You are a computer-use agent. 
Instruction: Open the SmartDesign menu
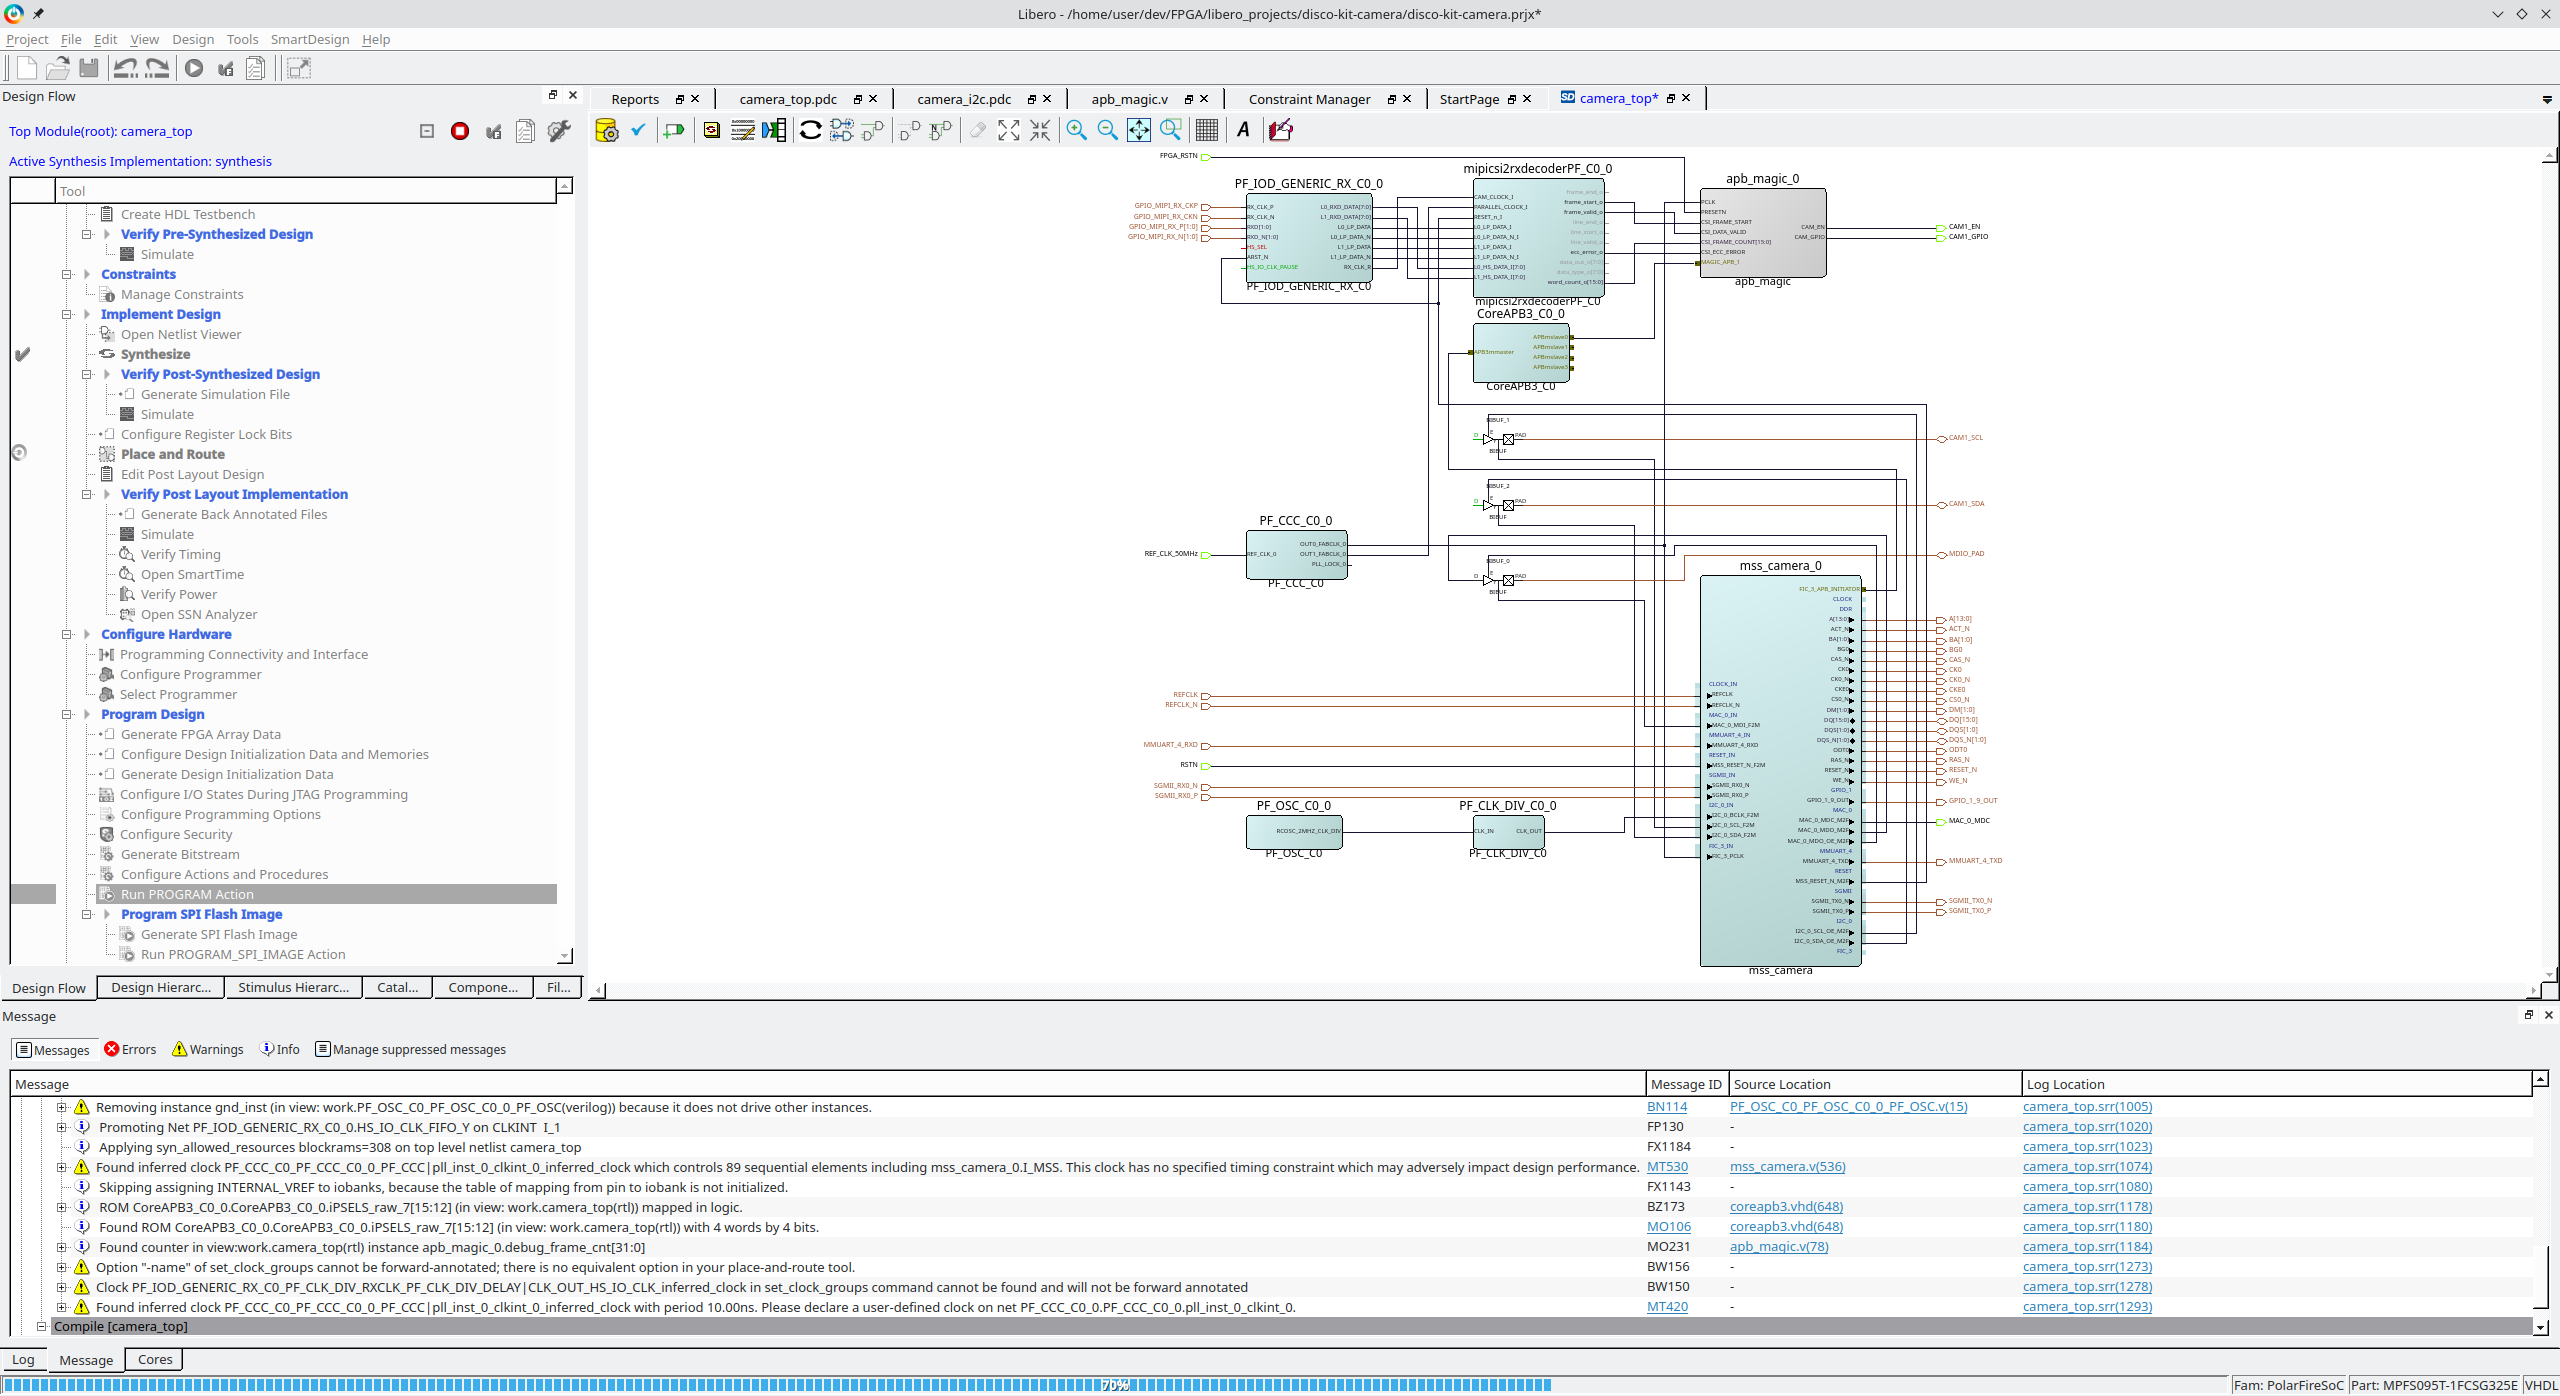tap(309, 39)
